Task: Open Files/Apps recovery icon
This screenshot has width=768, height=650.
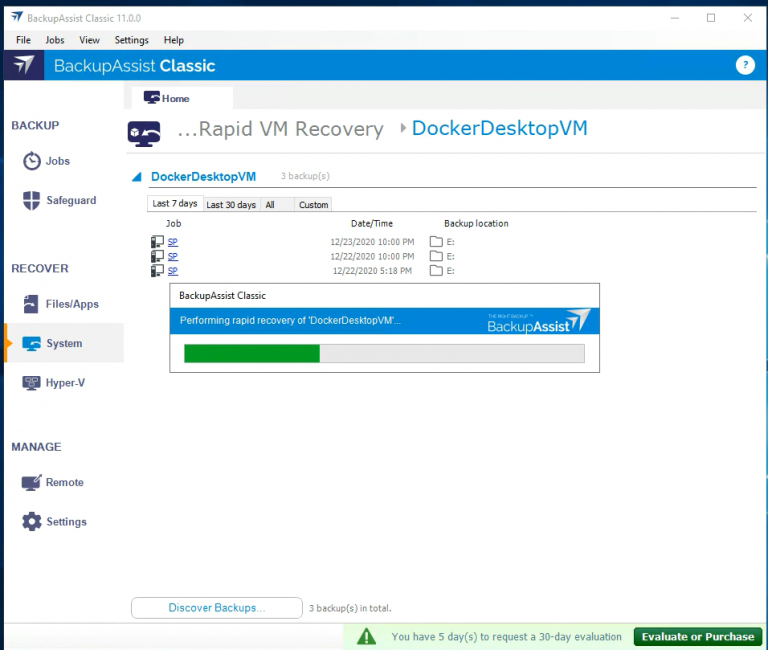Action: [32, 304]
